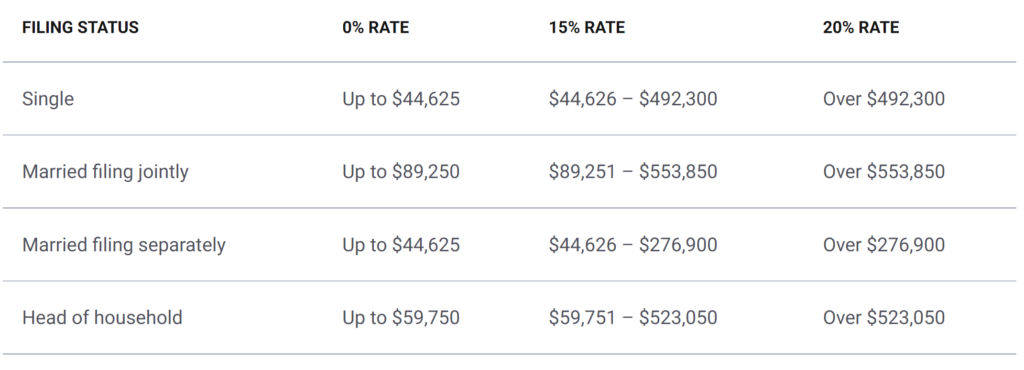
Task: Click the $89,251 – $553,850 cell
Action: (x=633, y=172)
